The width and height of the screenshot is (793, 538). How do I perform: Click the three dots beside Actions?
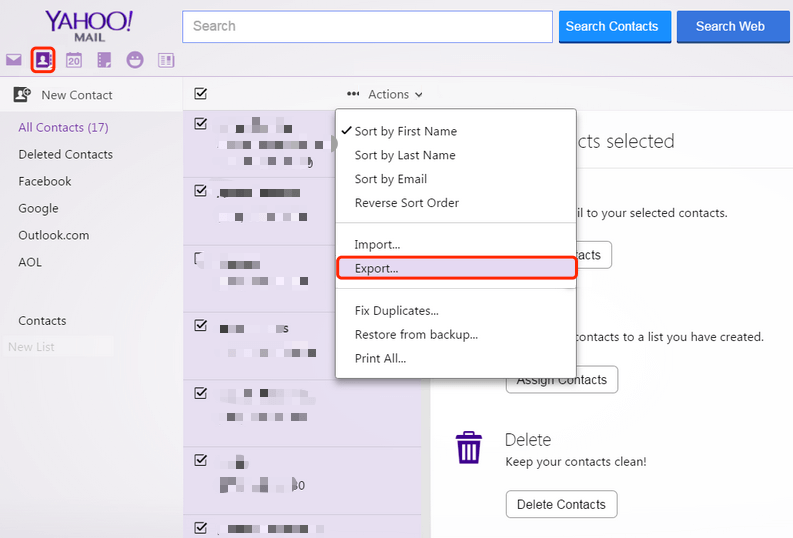(x=353, y=94)
